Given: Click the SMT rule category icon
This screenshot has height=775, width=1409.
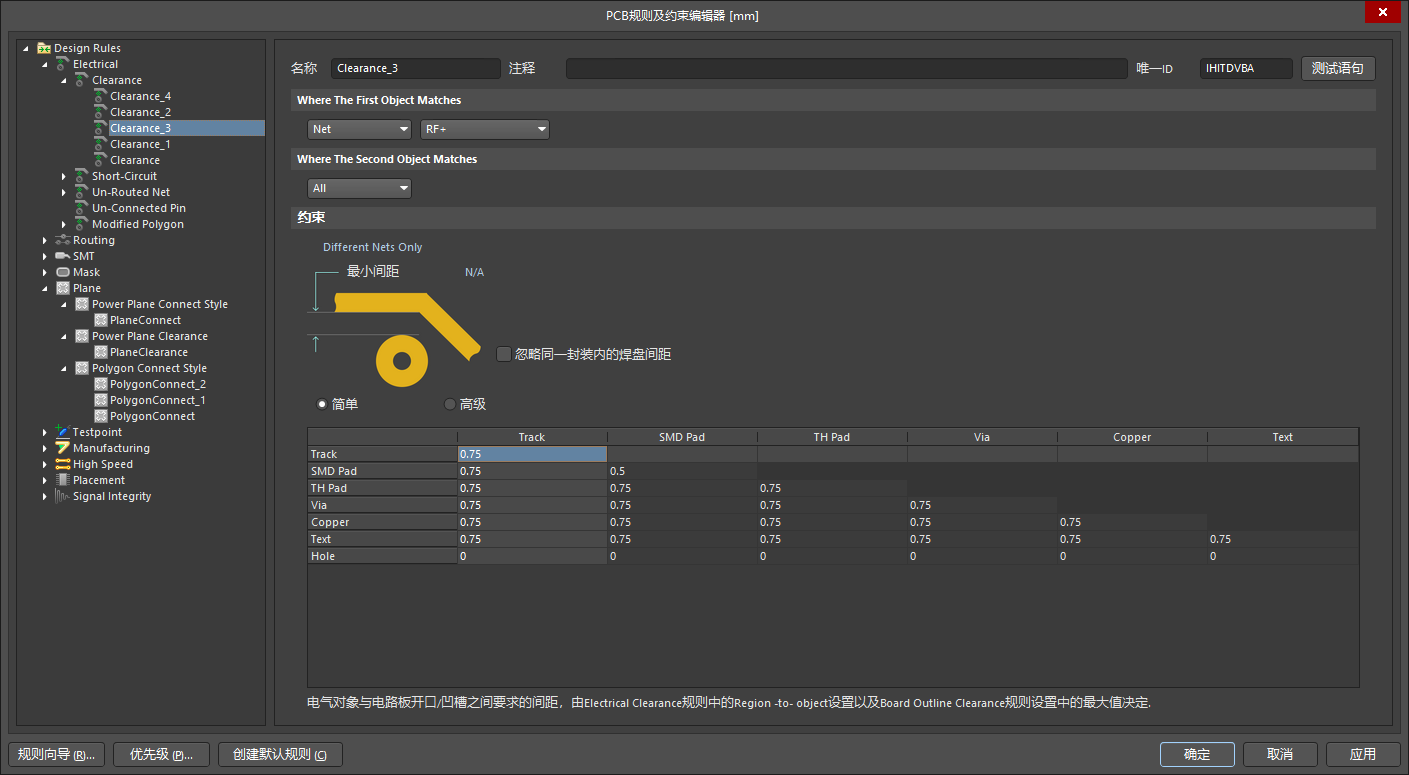Looking at the screenshot, I should (63, 256).
